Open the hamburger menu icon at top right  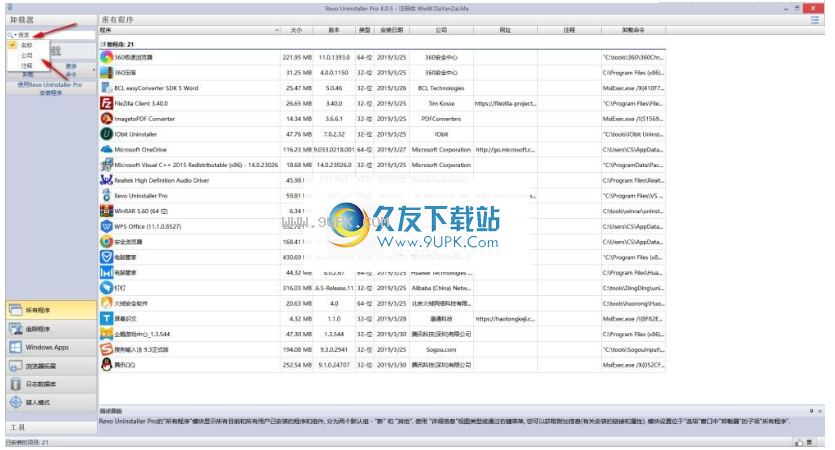point(815,20)
